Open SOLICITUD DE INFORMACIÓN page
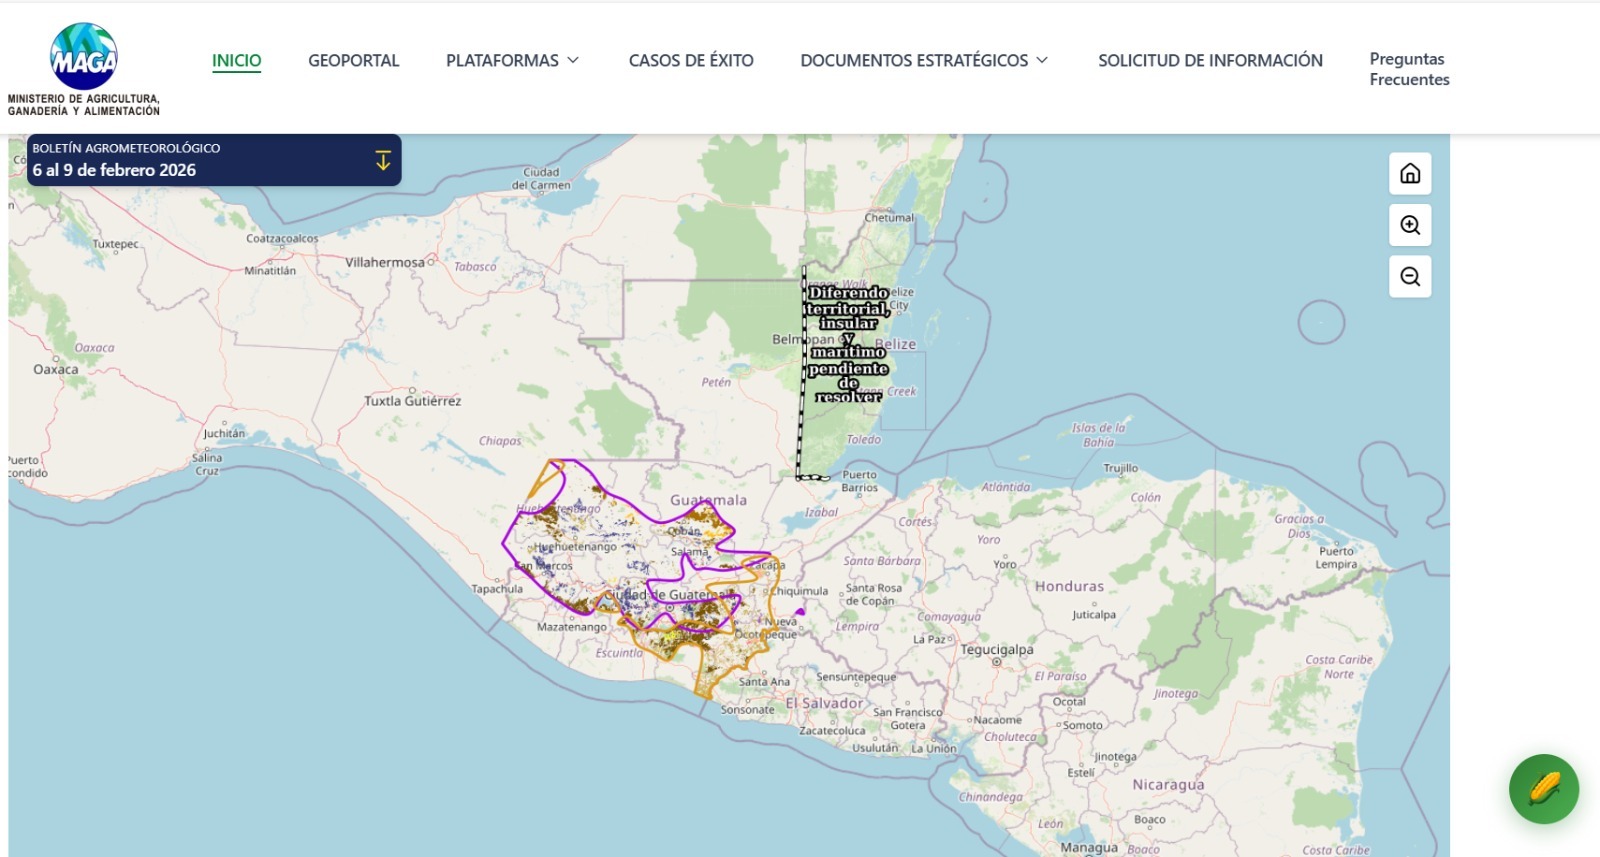Viewport: 1600px width, 857px height. click(1210, 61)
